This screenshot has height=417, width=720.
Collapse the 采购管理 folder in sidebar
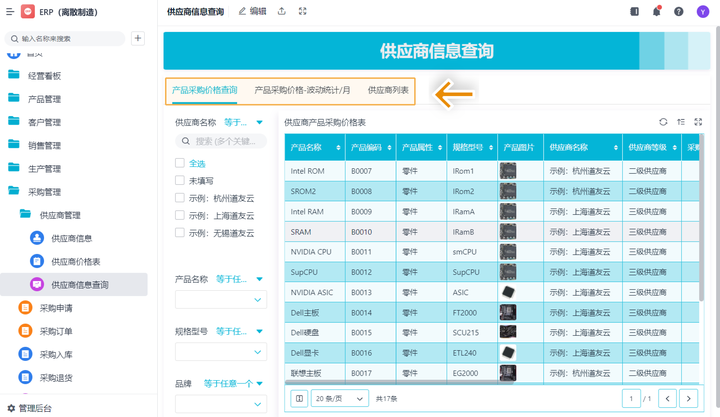pos(44,191)
